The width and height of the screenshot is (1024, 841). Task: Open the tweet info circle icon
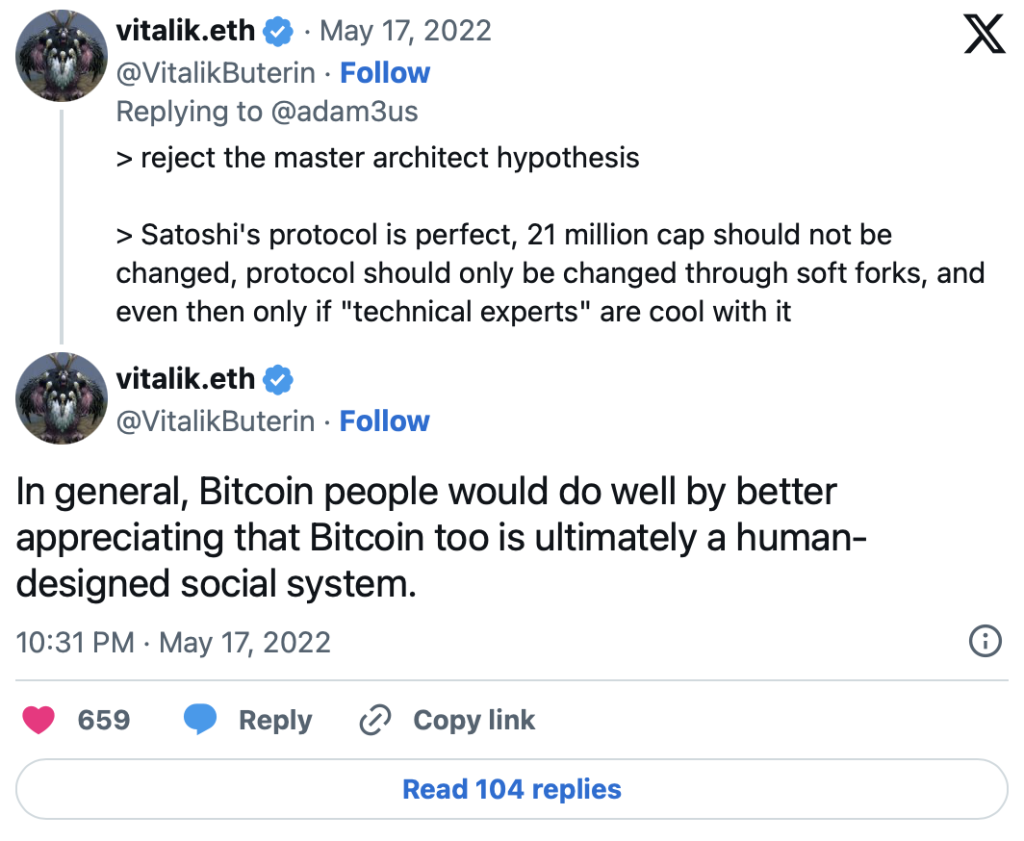[x=985, y=641]
